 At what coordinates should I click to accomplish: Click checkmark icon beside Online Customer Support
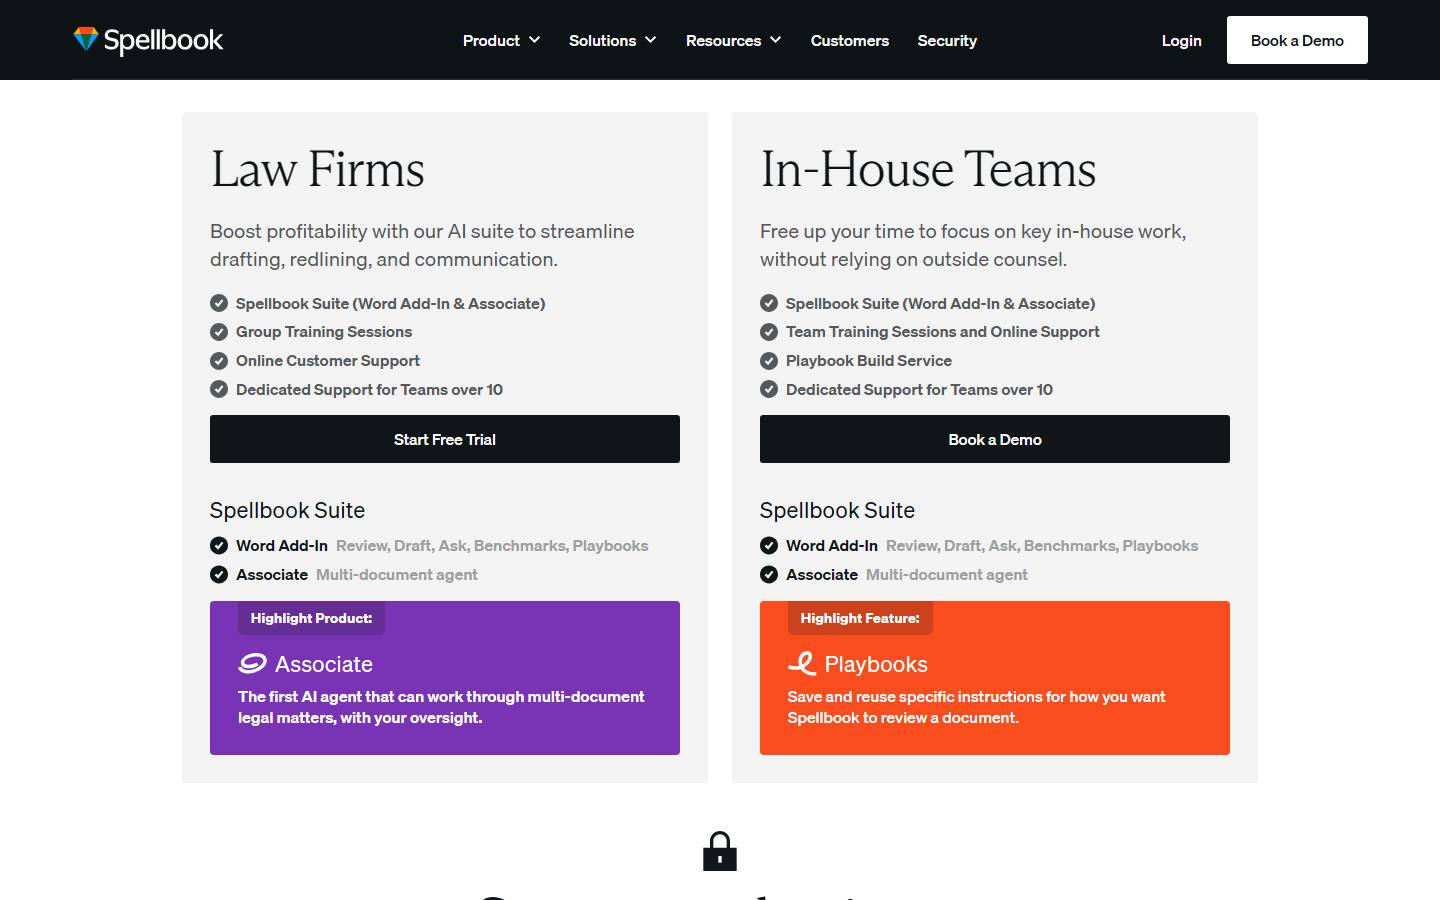coord(219,361)
